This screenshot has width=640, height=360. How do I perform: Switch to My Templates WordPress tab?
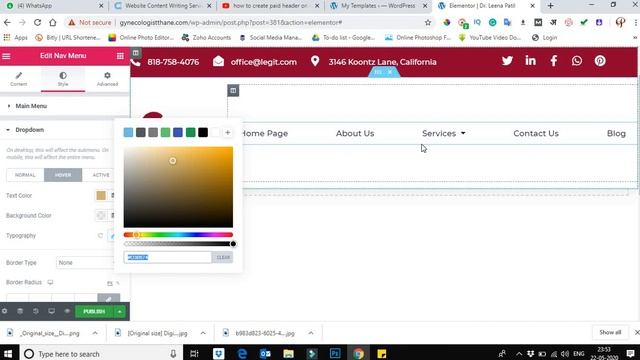(x=378, y=6)
